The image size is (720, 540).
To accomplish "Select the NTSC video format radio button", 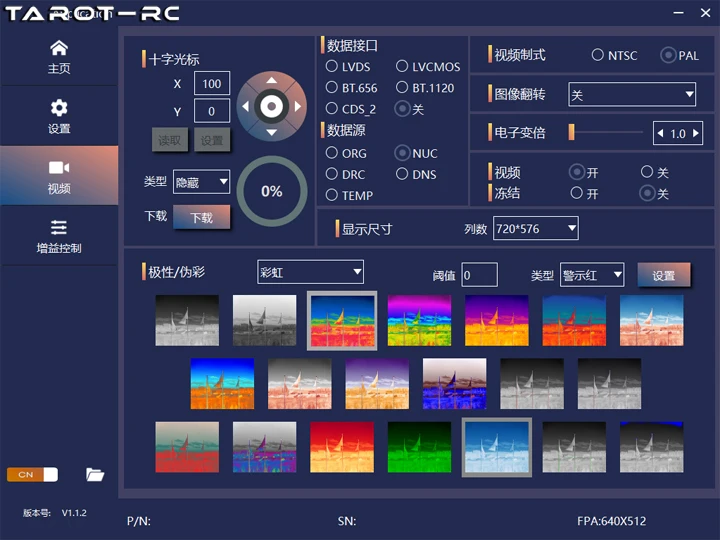I will coord(598,55).
